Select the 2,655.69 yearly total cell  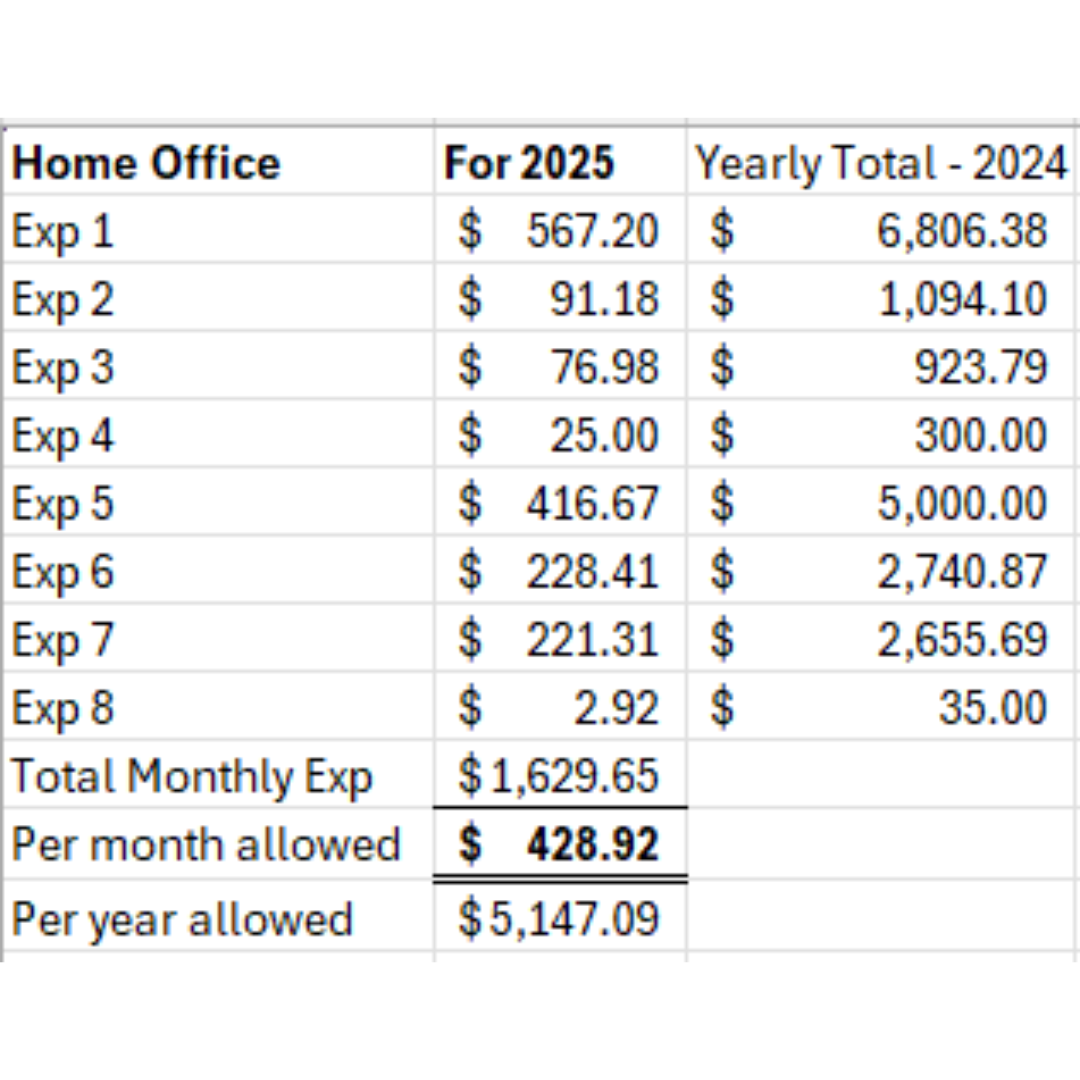coord(961,639)
